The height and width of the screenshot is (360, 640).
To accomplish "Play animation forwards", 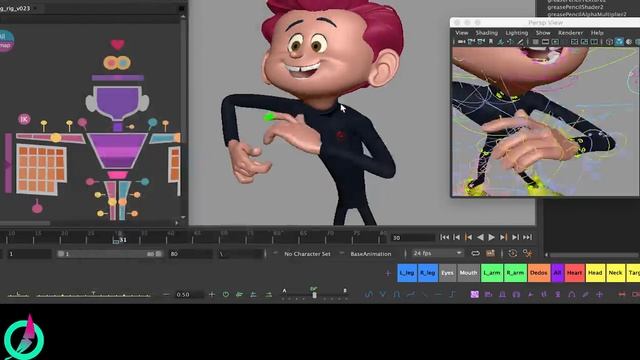I will [x=492, y=237].
